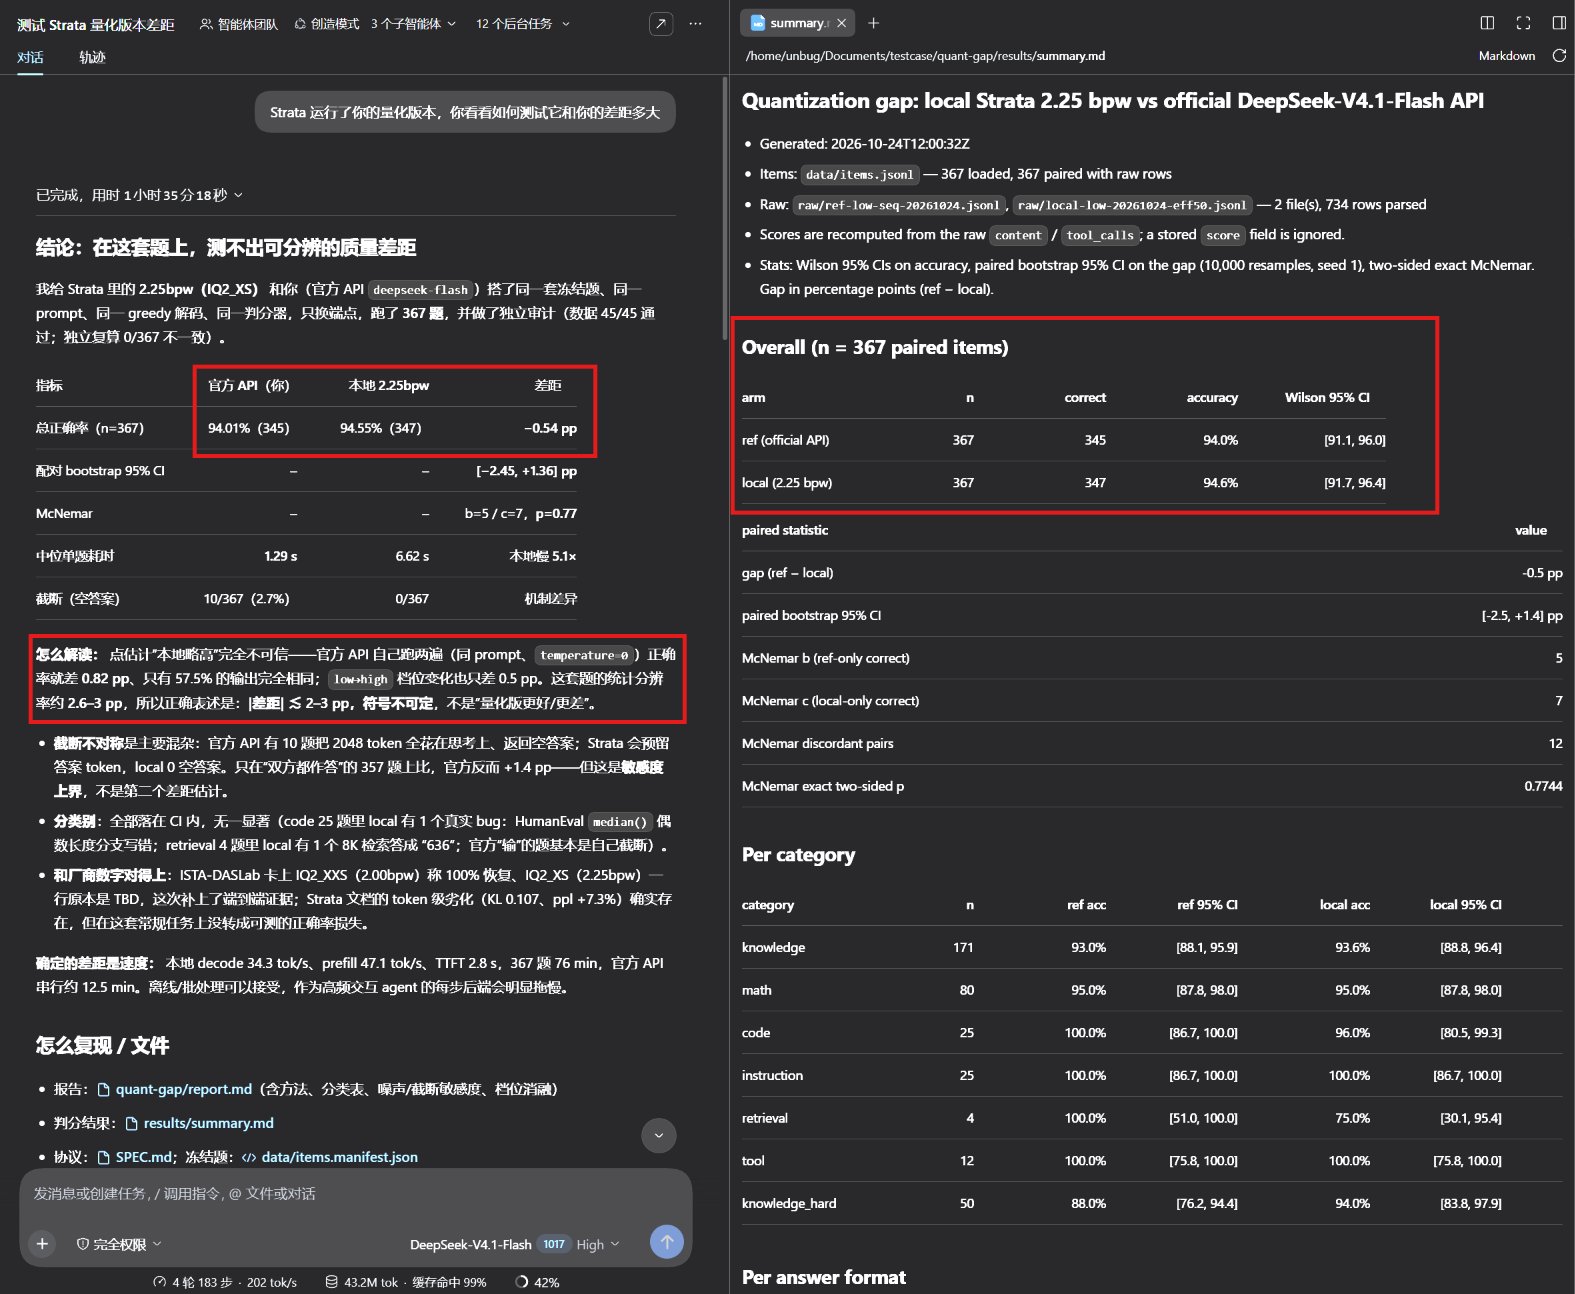The image size is (1575, 1294).
Task: Switch to the 轨迹 tab
Action: coord(92,57)
